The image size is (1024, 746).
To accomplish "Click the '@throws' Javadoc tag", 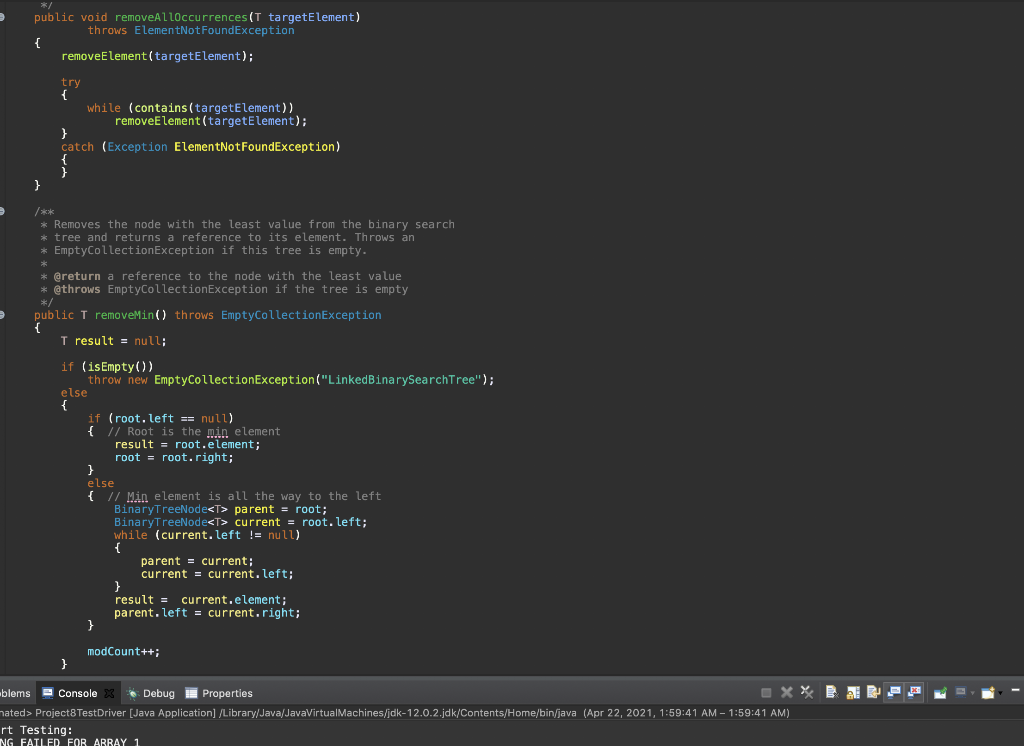I will coord(77,289).
